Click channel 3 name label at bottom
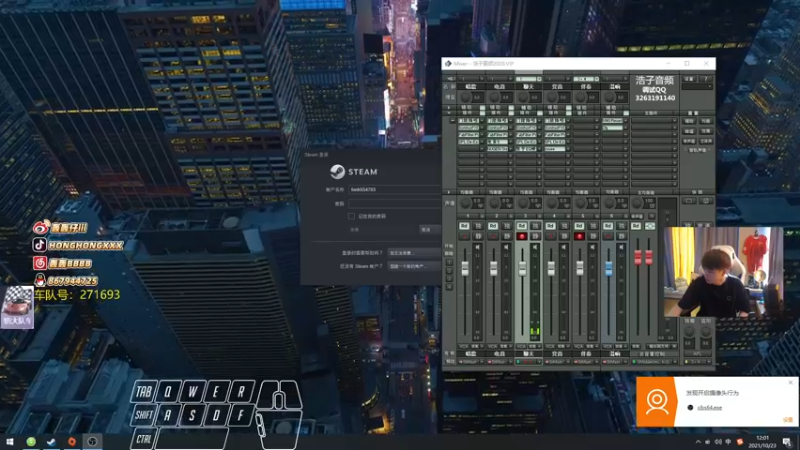The image size is (800, 450). 528,354
